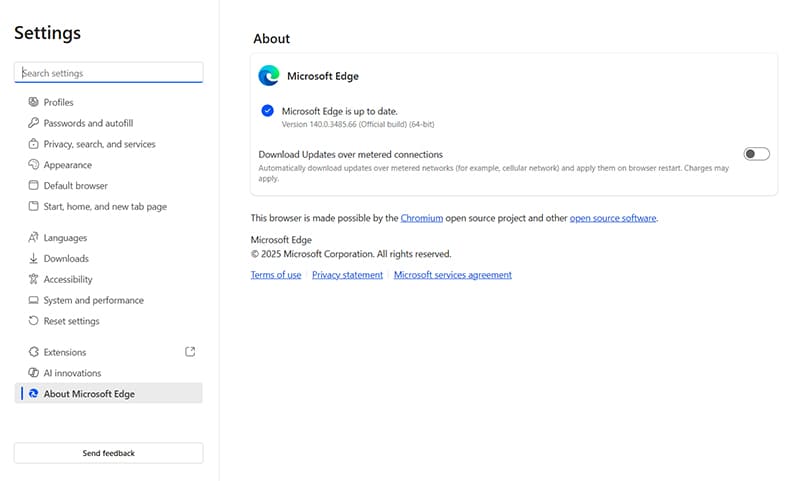The height and width of the screenshot is (481, 800).
Task: Click the Downloads arrow icon
Action: (33, 259)
